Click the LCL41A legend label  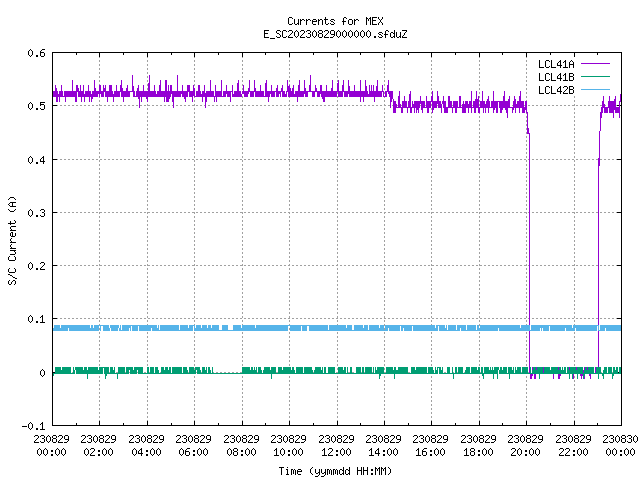[556, 64]
